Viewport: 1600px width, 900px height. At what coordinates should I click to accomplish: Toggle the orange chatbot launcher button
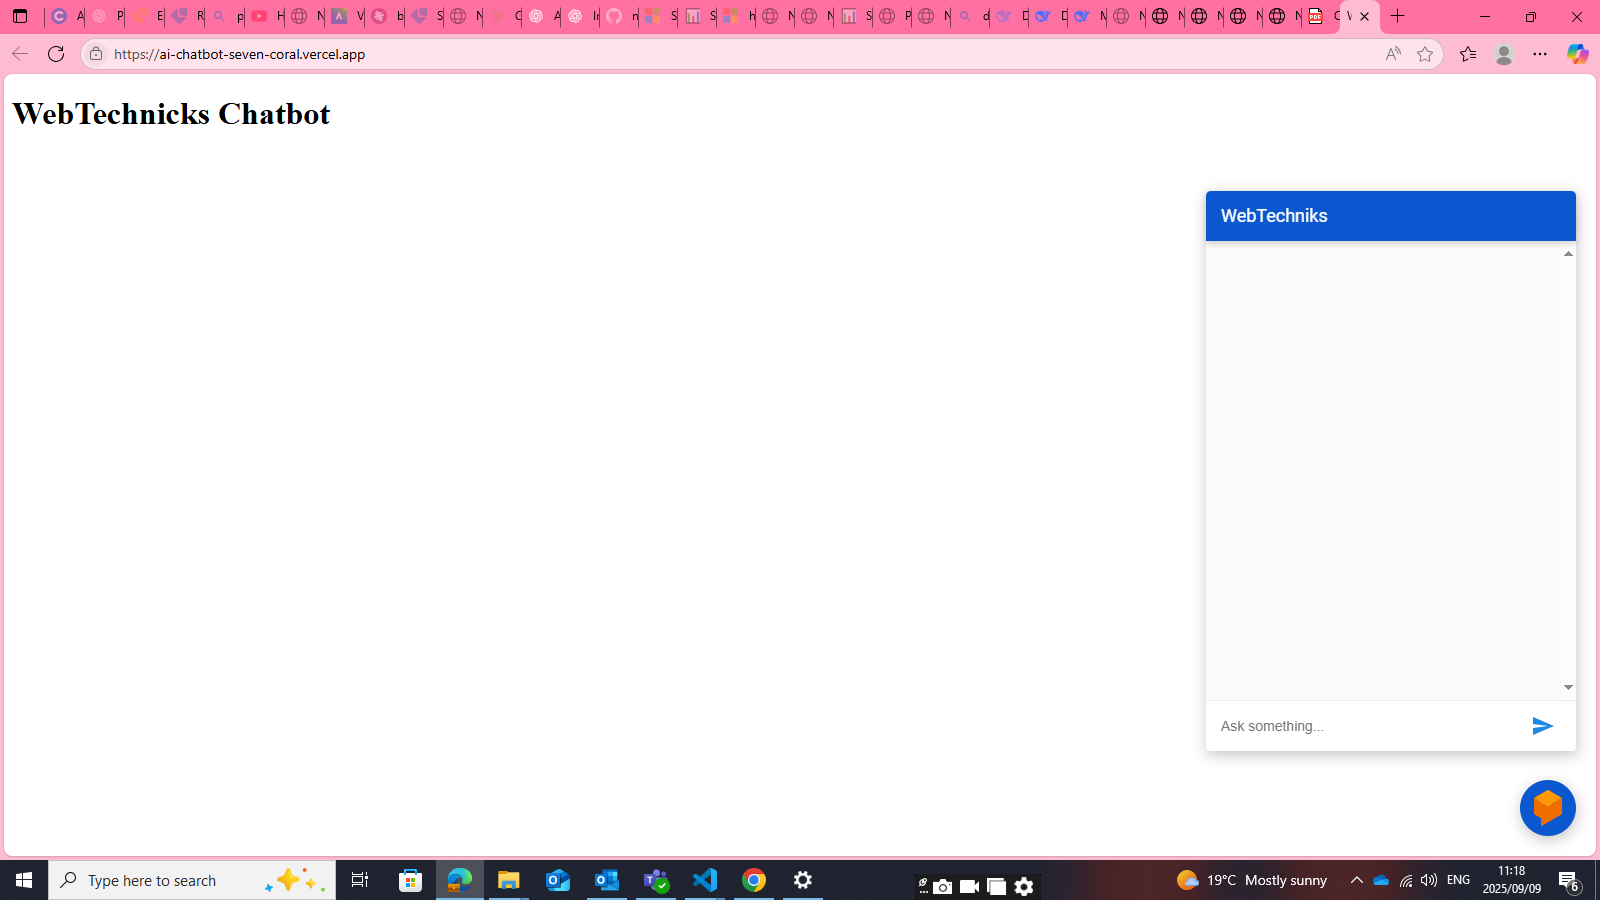tap(1547, 808)
